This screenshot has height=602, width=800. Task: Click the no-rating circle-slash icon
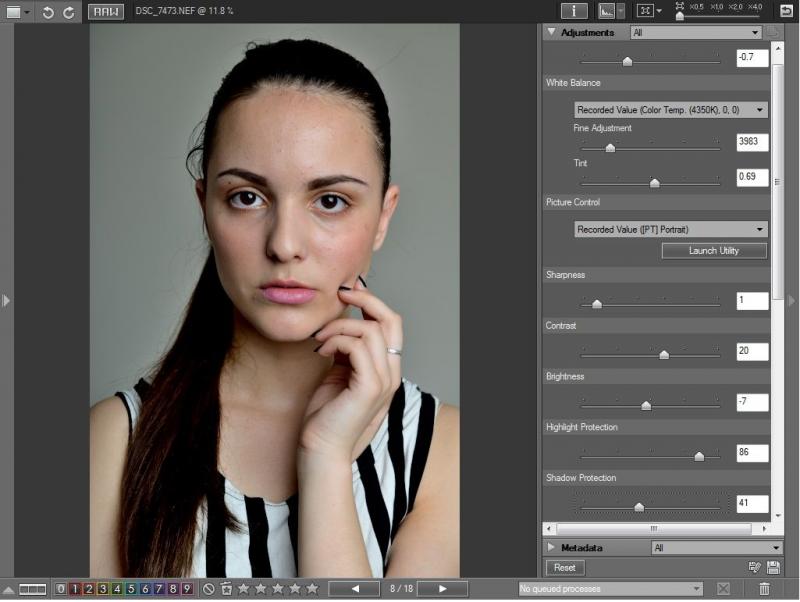click(208, 589)
